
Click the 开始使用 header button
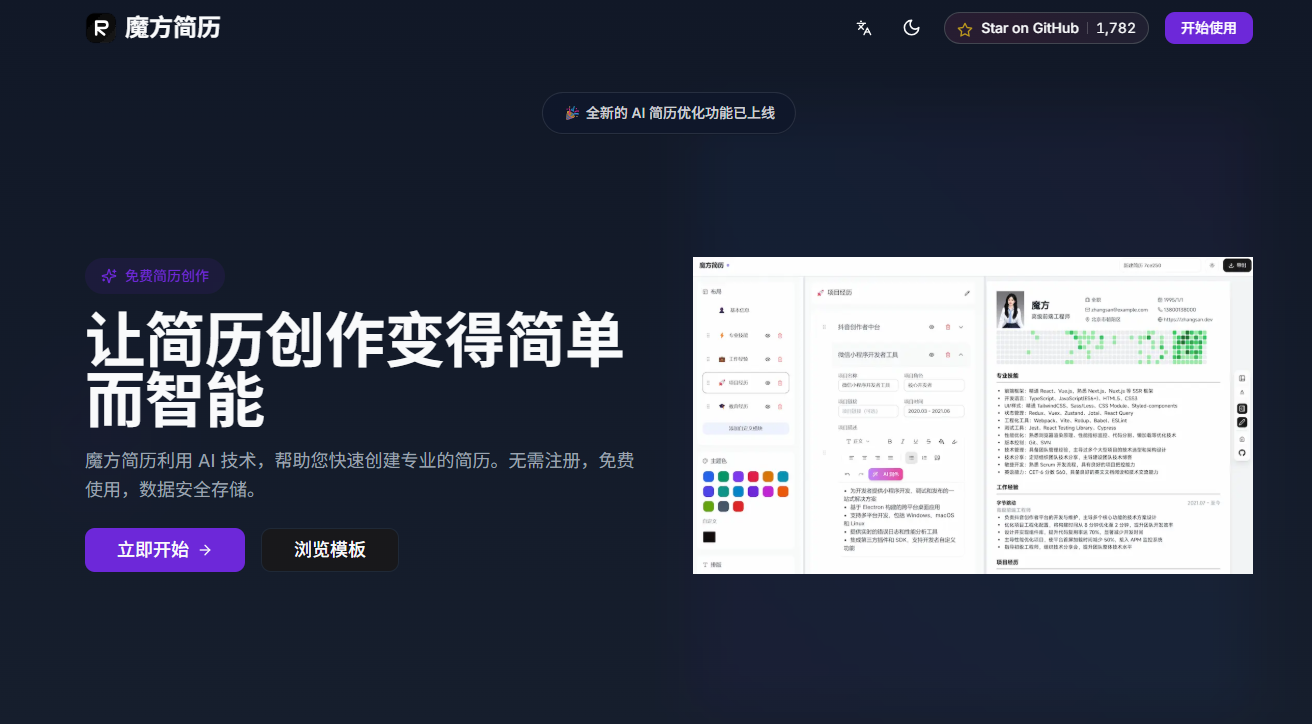[x=1208, y=28]
